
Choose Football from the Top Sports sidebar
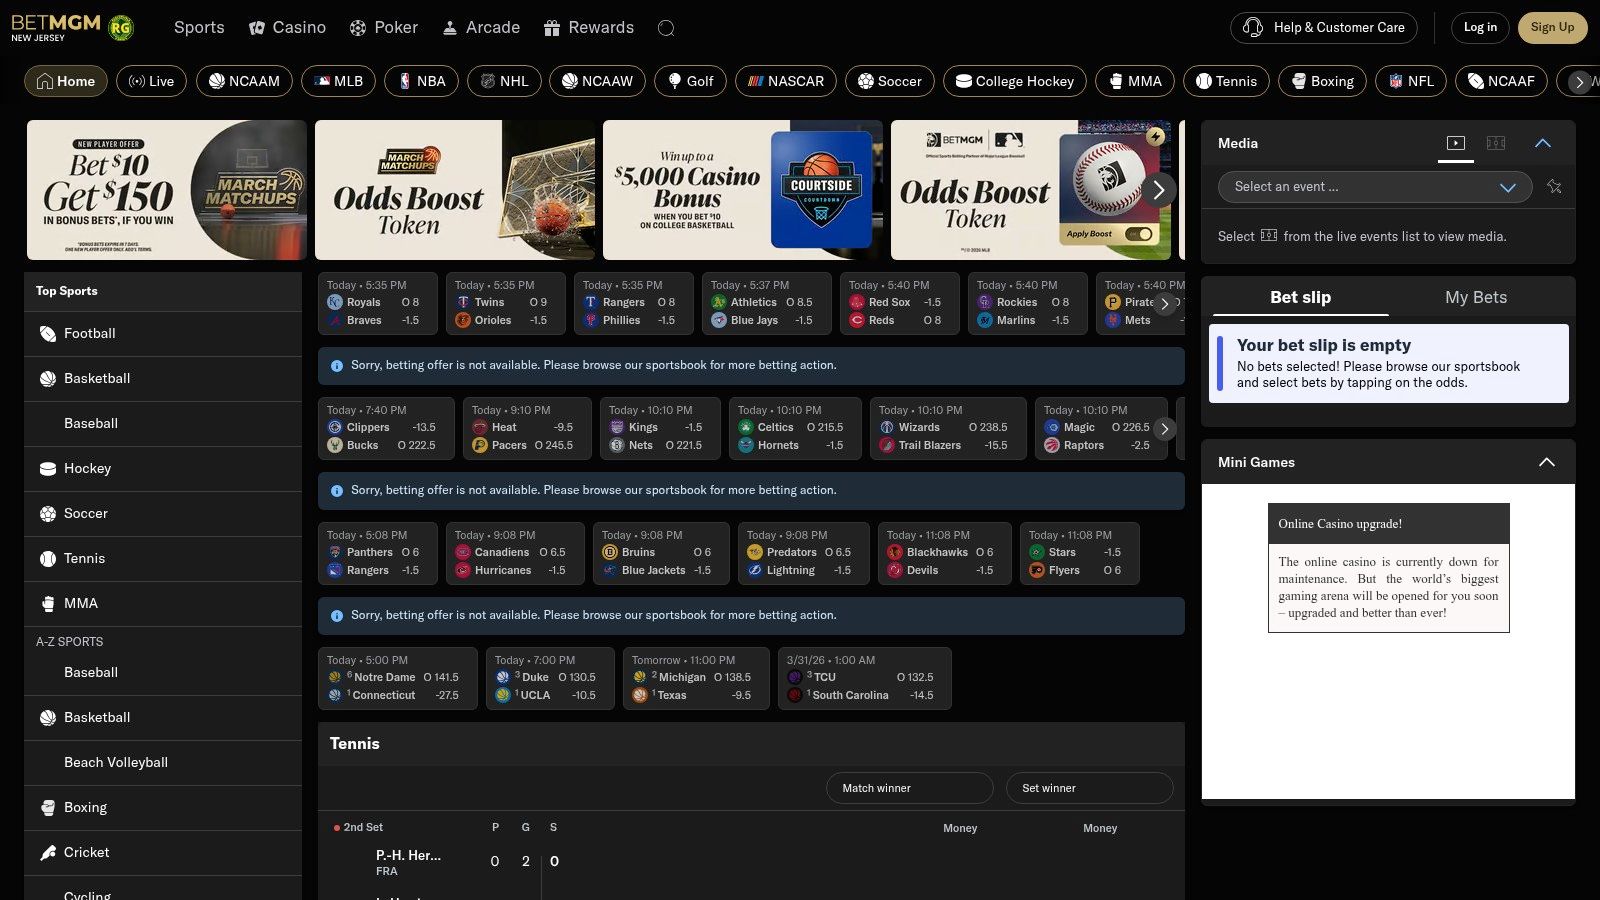point(89,333)
